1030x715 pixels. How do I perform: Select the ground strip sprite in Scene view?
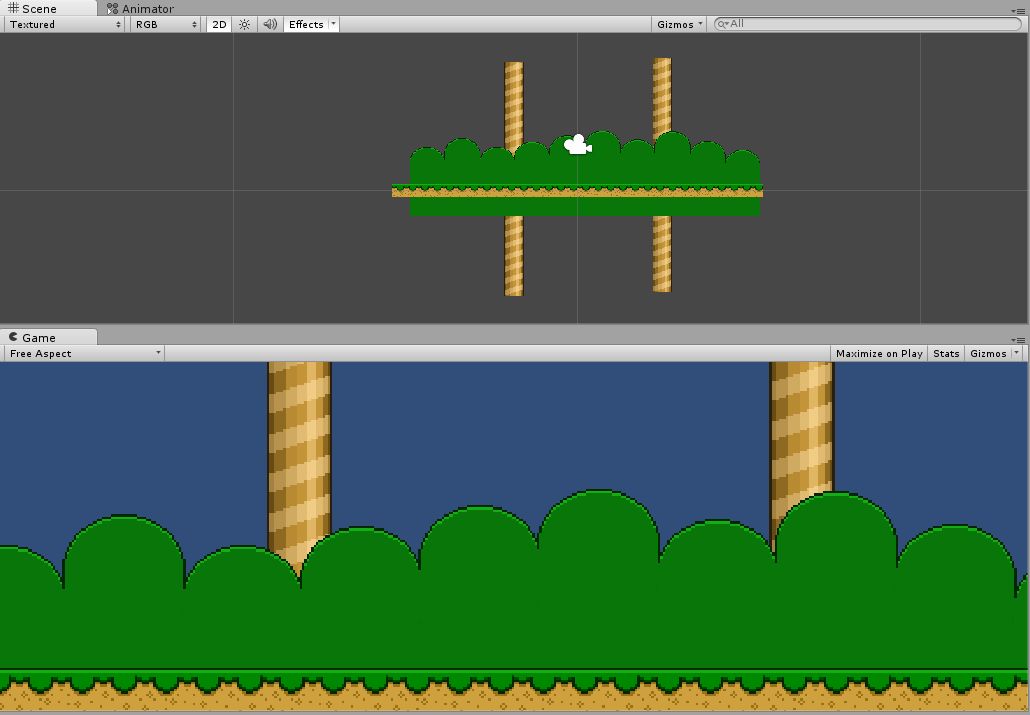577,191
